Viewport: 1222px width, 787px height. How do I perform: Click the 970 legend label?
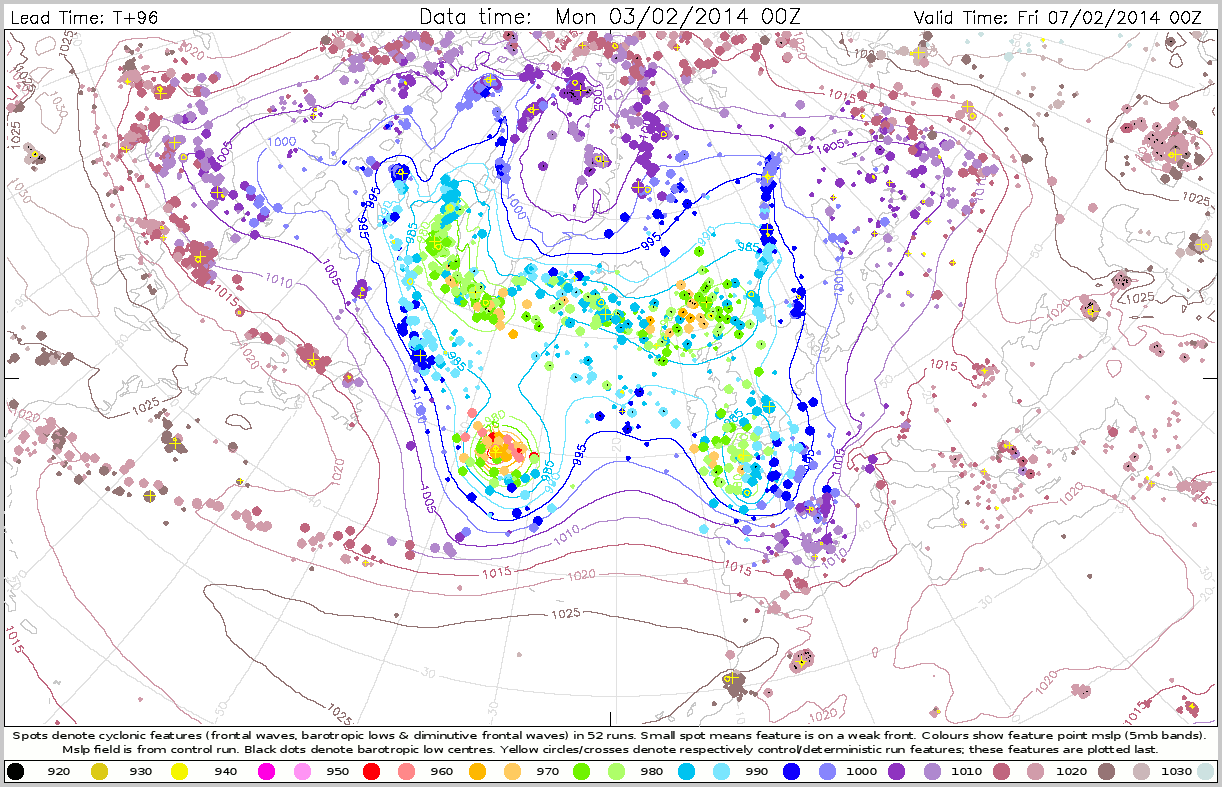[x=547, y=772]
